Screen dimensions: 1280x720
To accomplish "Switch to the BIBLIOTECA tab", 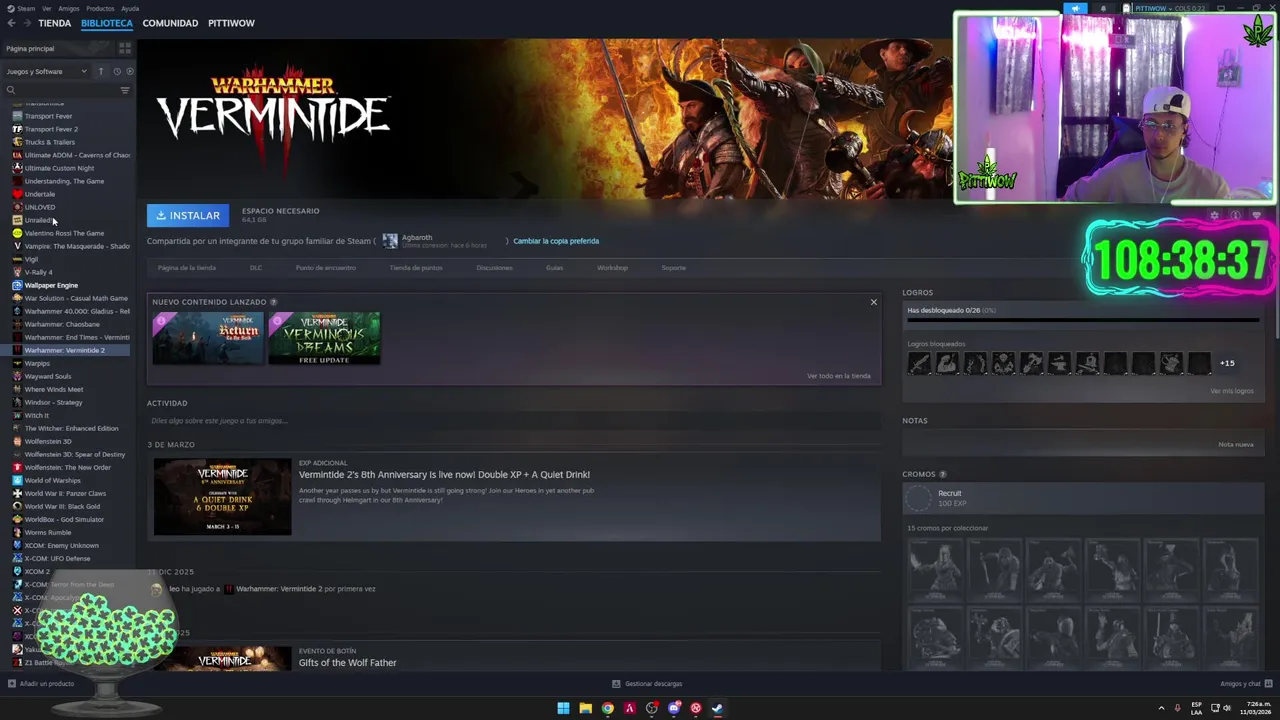I will [x=107, y=23].
